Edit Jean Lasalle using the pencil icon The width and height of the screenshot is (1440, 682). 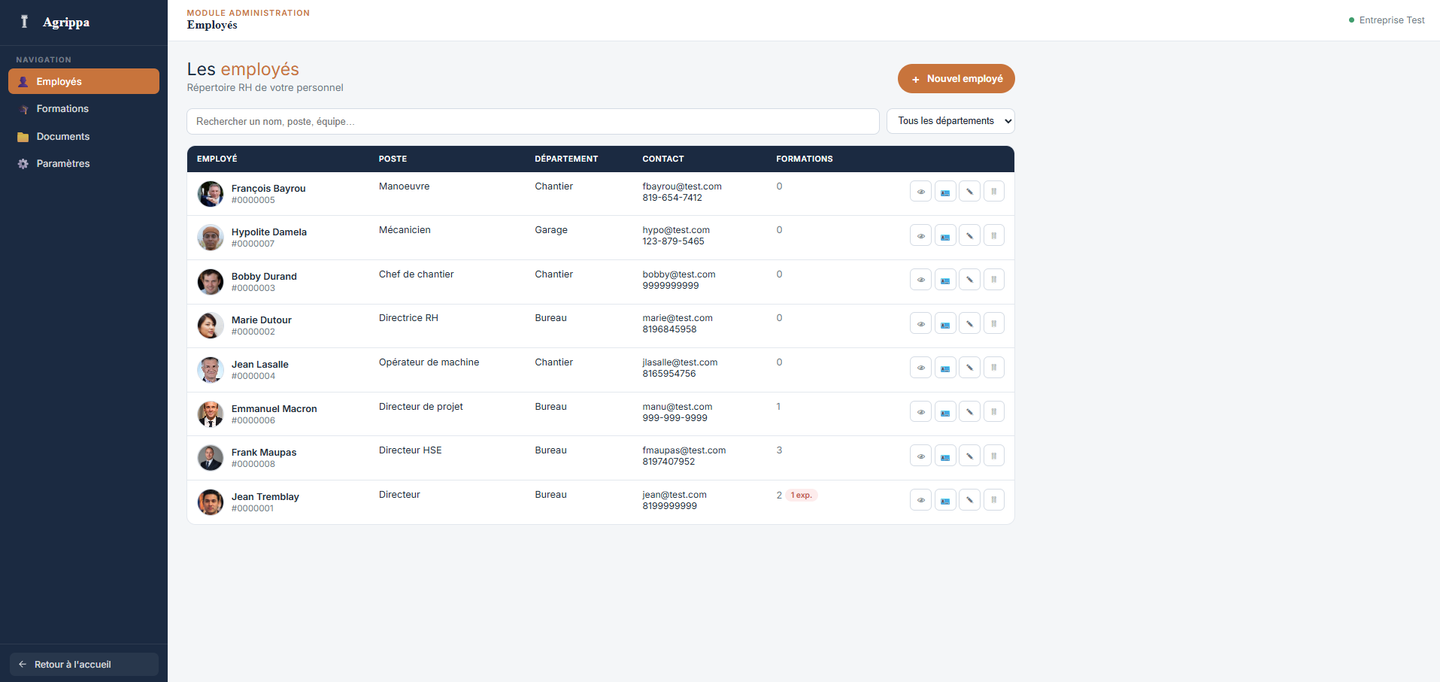969,368
